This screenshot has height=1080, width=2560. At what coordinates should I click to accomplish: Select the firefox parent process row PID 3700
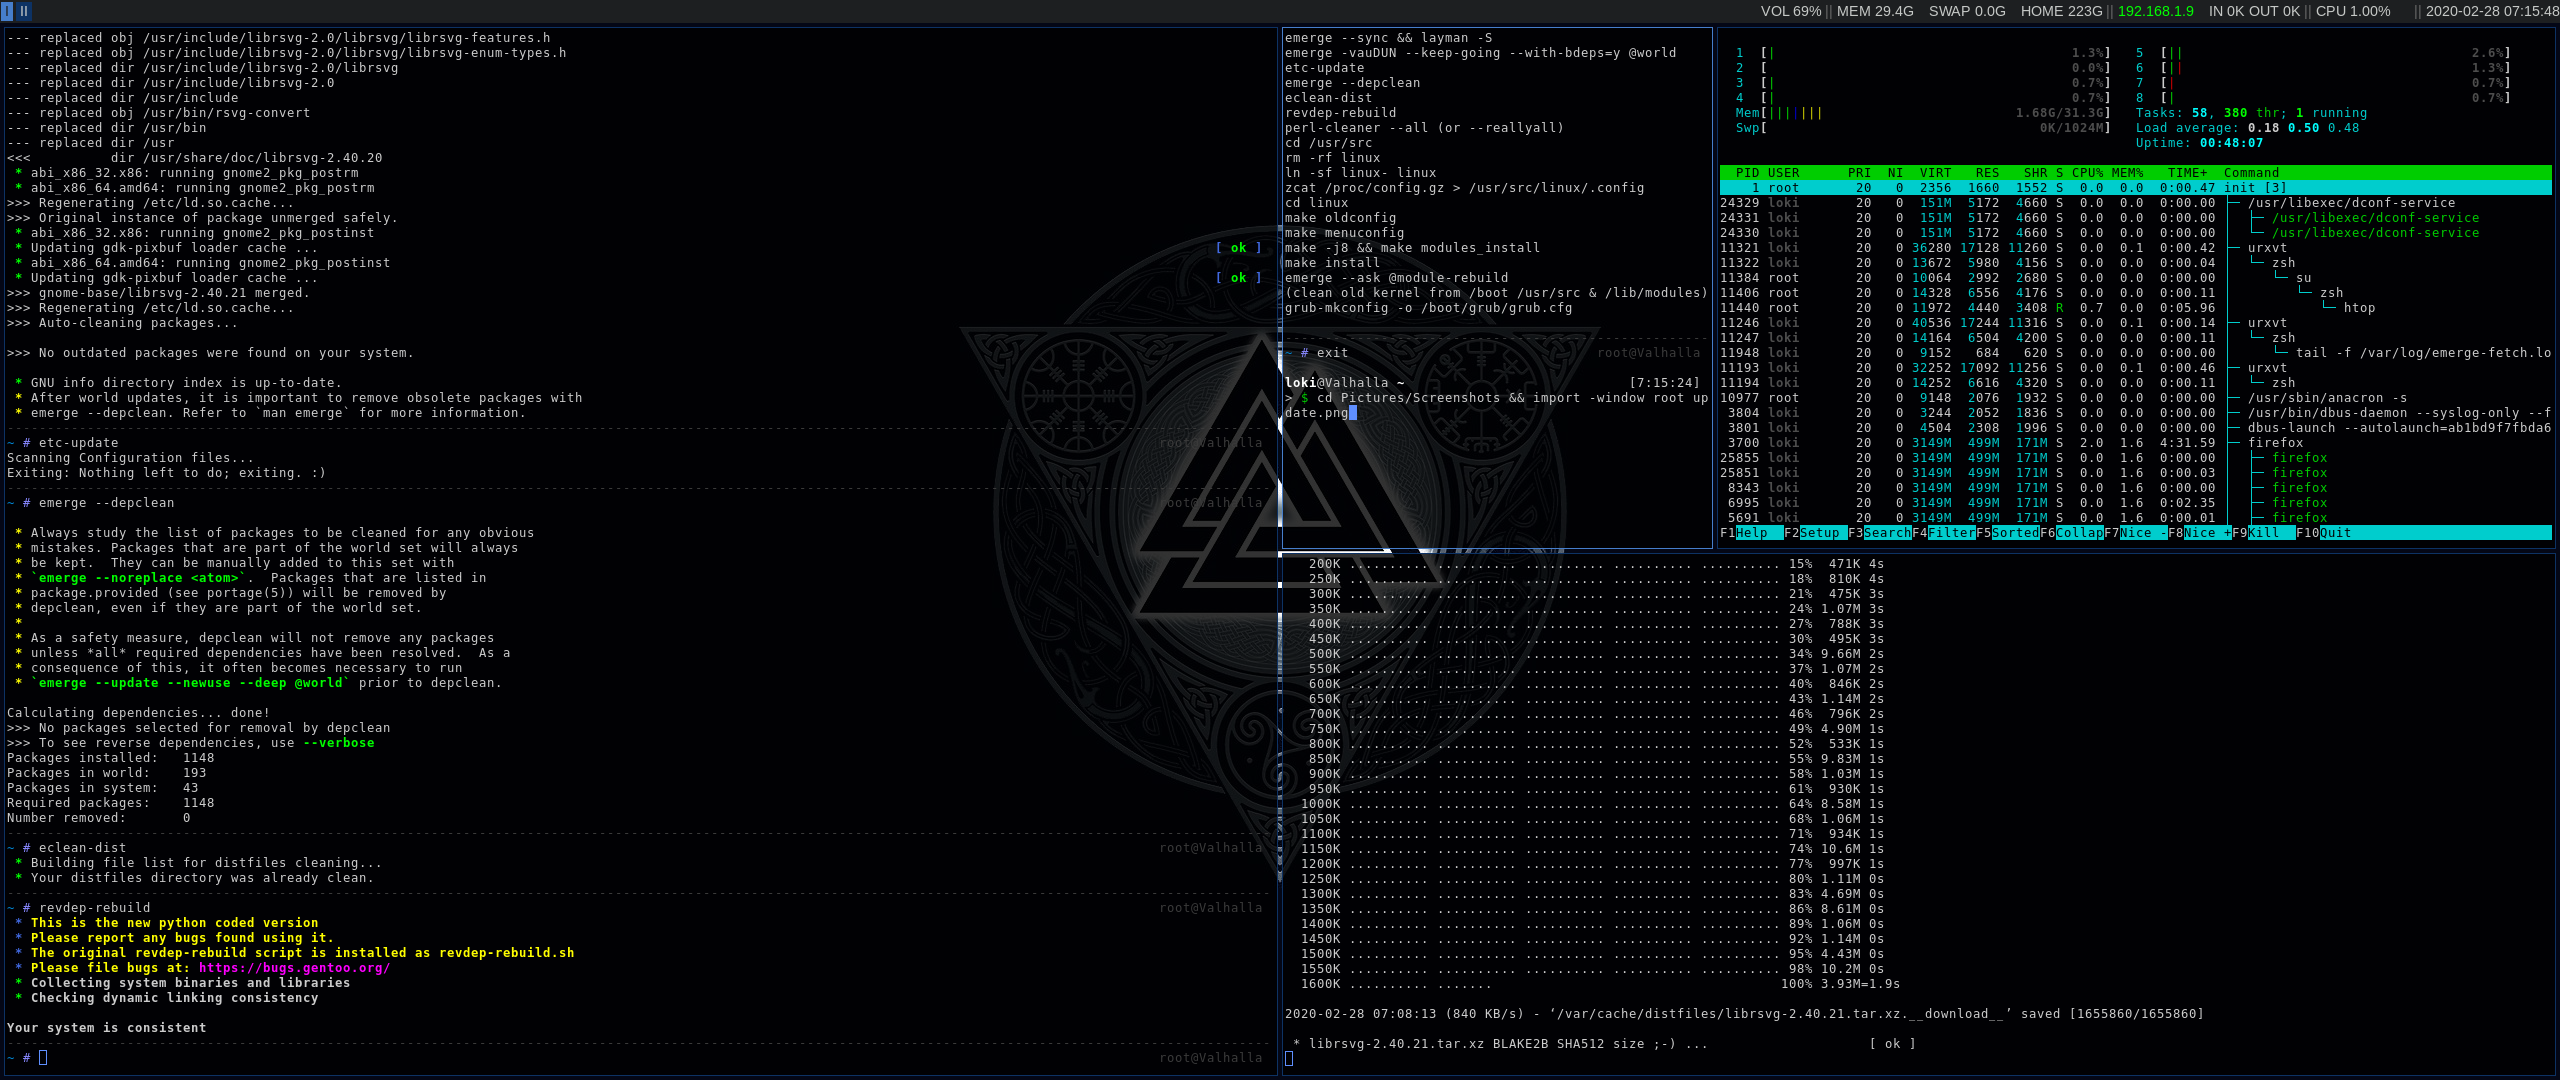(2135, 443)
